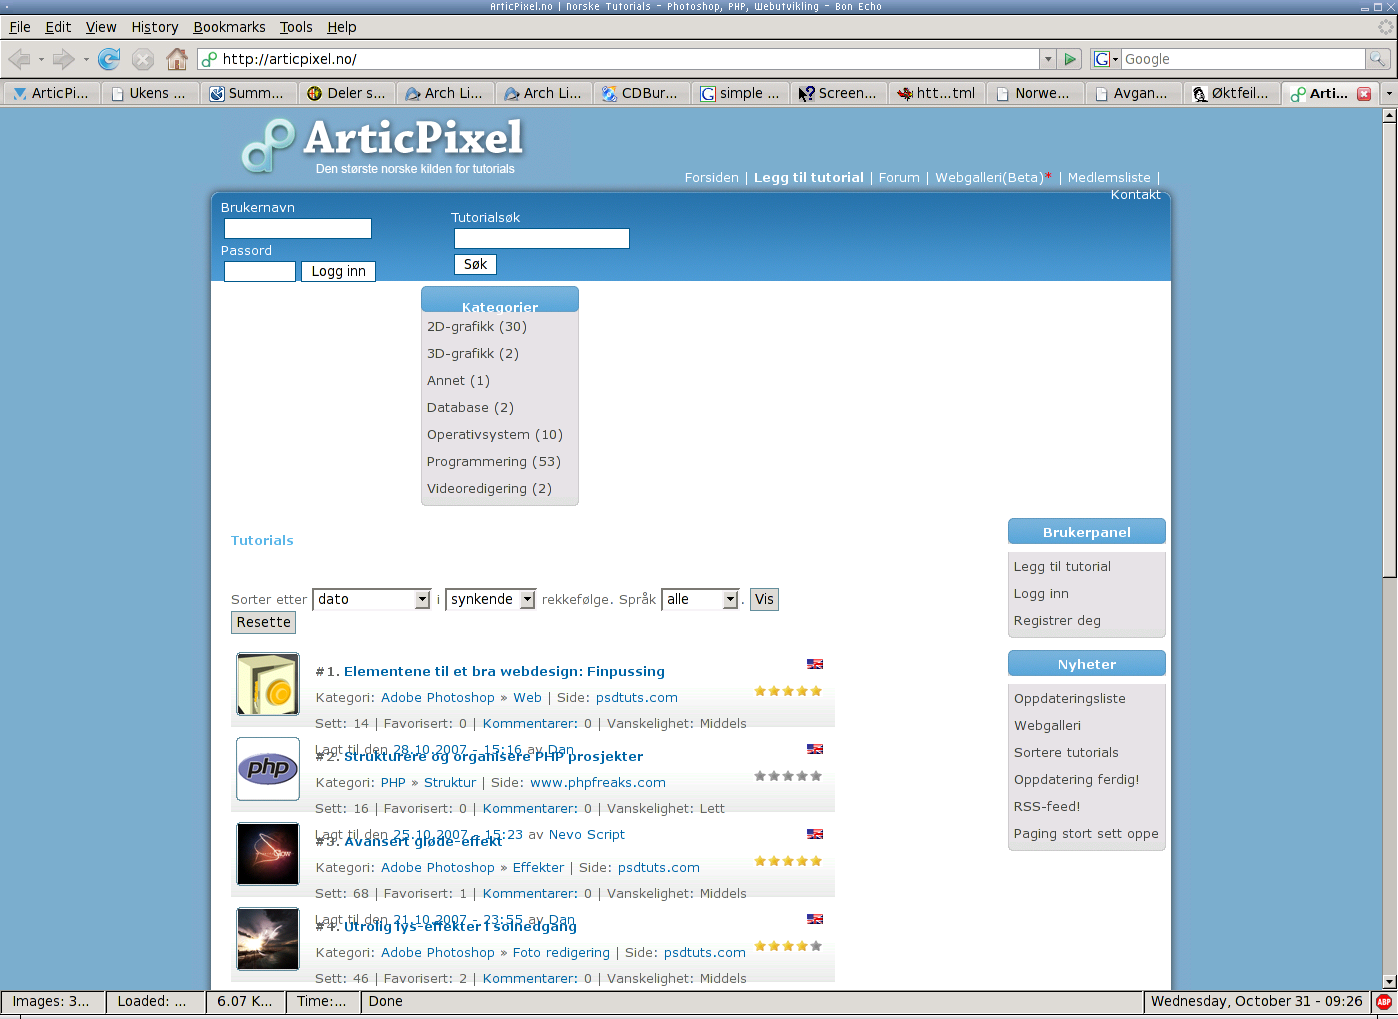
Task: Focus the Google search box
Action: click(1243, 59)
